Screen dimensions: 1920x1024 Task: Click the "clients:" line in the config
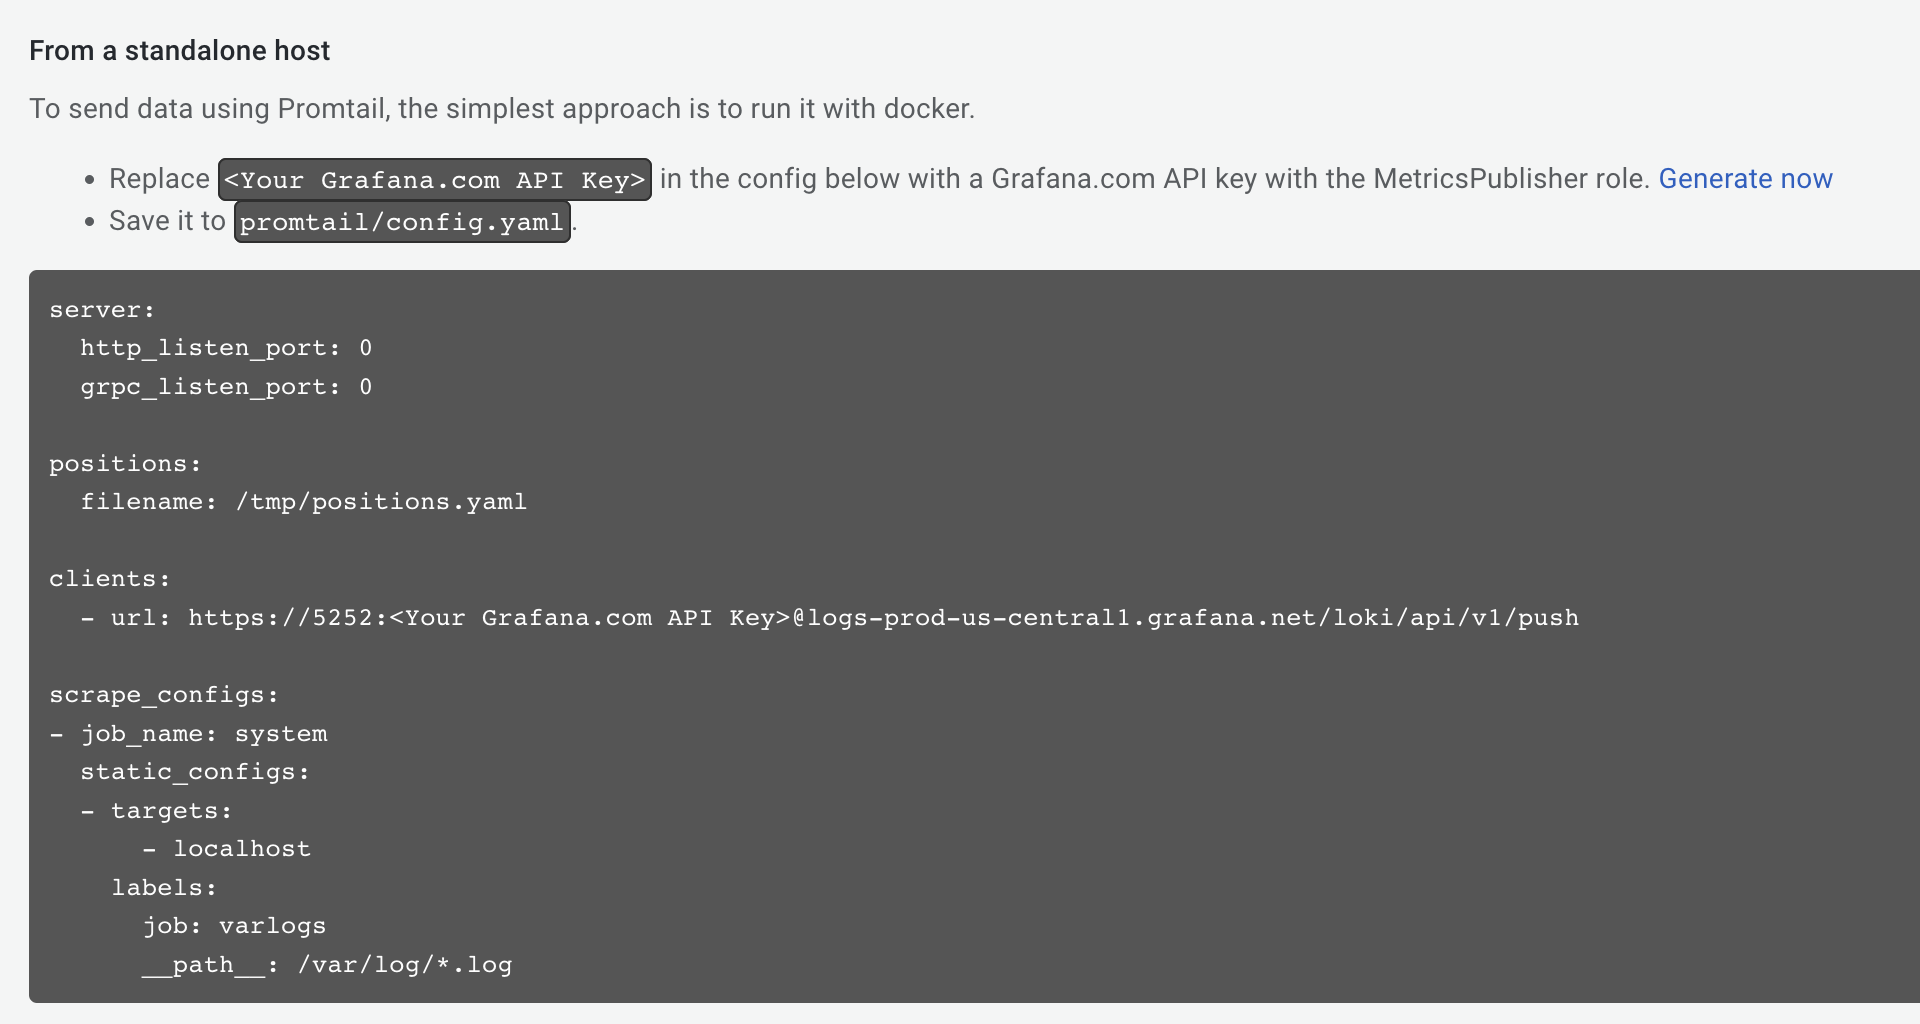[x=110, y=579]
